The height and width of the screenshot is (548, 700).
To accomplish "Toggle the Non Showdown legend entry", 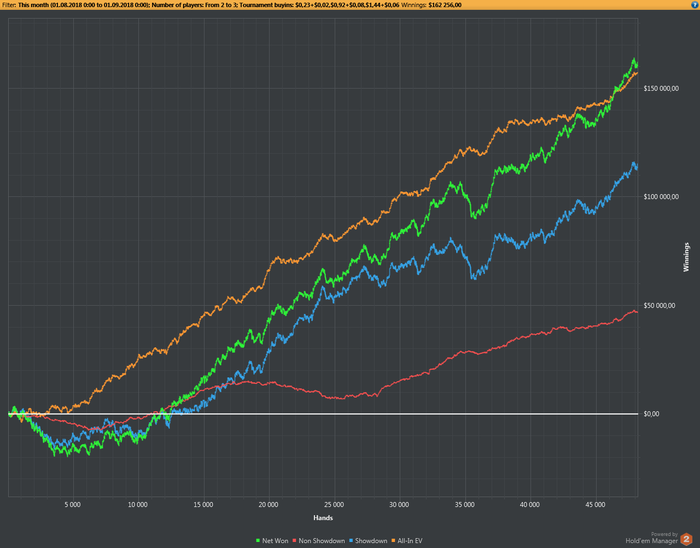I will [x=318, y=540].
